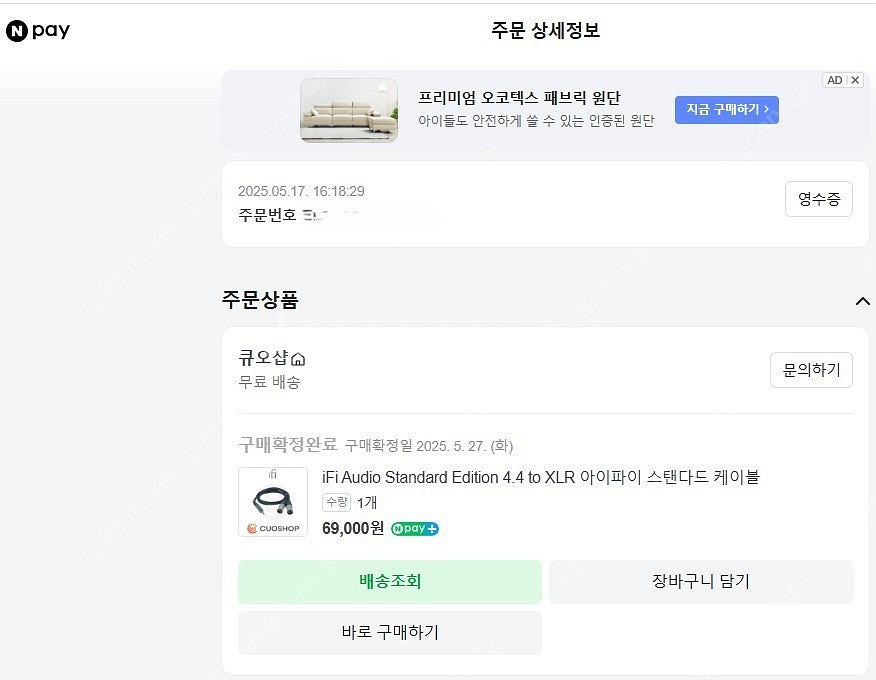Image resolution: width=876 pixels, height=680 pixels.
Task: Click the 구매확정완료 status label
Action: 287,445
